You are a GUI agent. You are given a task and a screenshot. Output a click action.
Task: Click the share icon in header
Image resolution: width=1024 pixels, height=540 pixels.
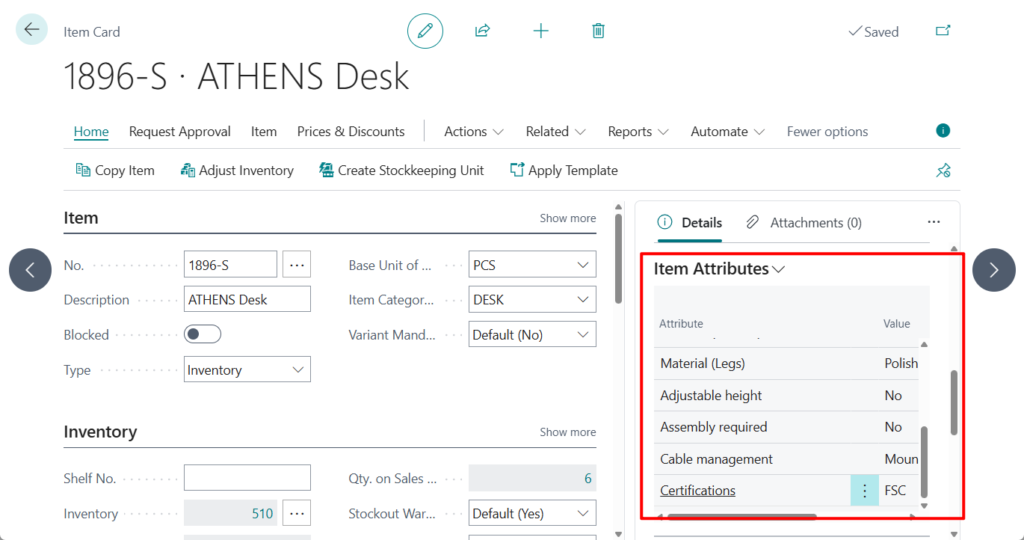tap(482, 31)
